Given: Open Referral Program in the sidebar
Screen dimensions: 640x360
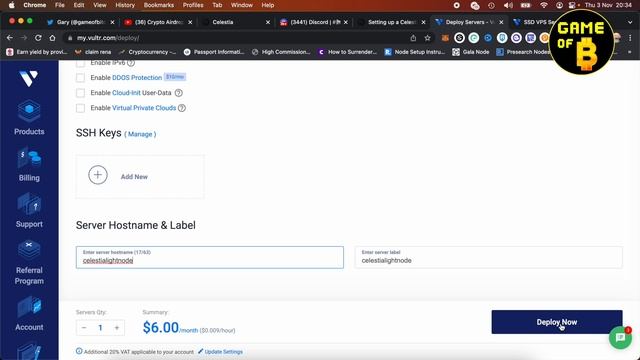Looking at the screenshot, I should [29, 262].
